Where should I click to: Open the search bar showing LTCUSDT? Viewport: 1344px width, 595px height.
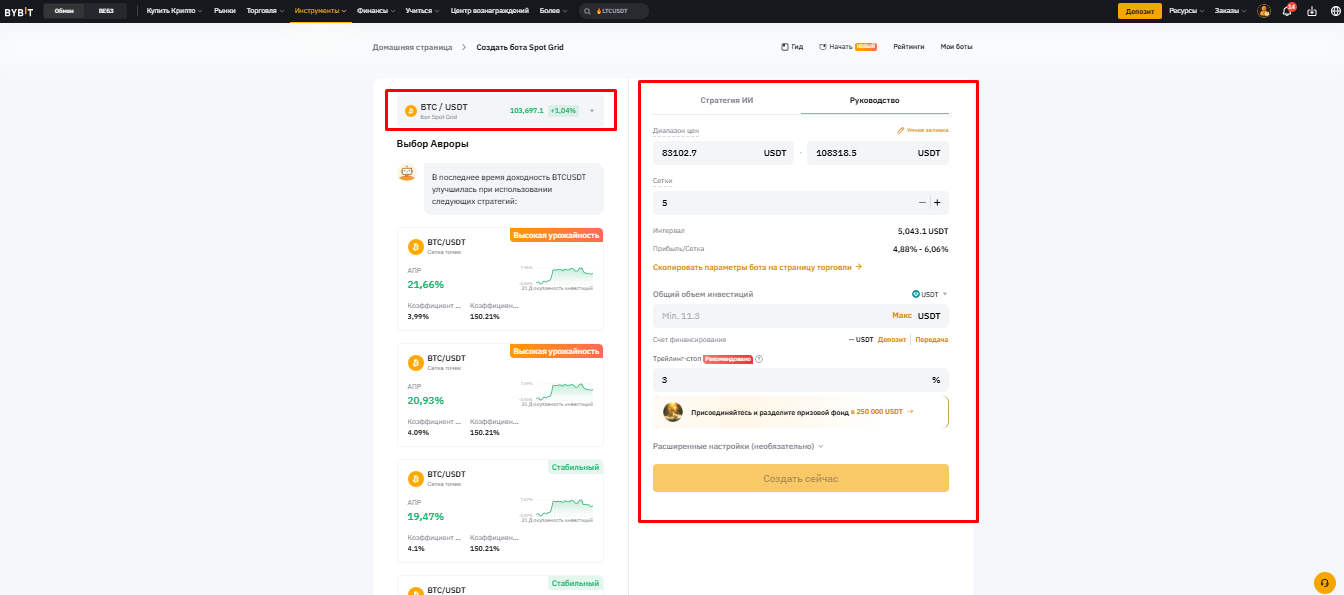tap(613, 10)
